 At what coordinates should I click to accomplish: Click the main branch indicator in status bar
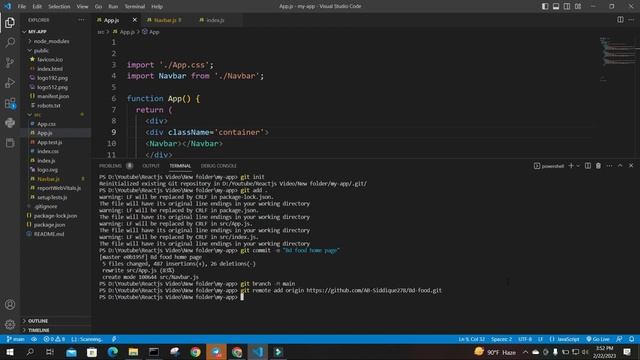(x=16, y=339)
